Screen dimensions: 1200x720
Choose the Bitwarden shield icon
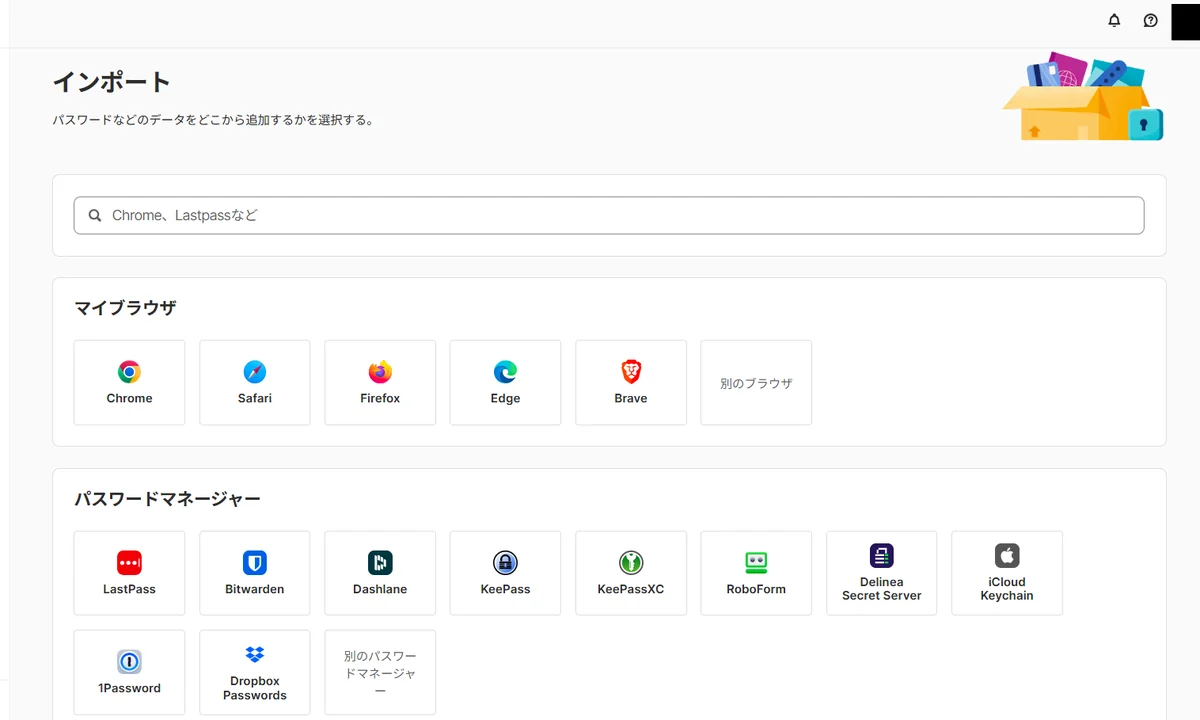(255, 563)
